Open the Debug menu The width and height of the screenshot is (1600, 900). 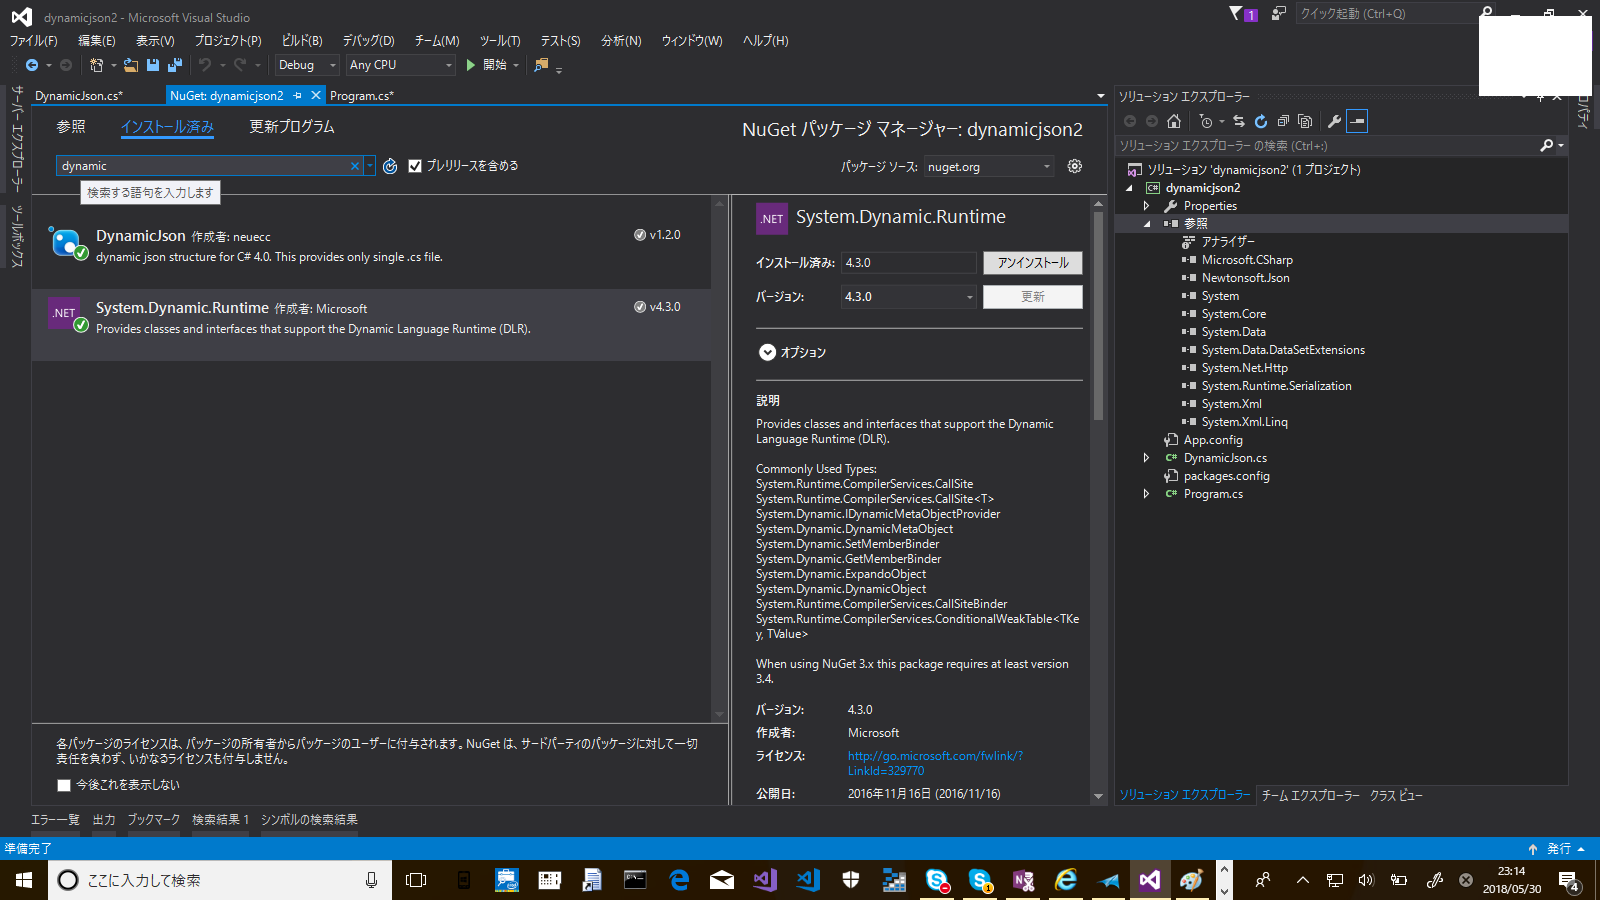pos(369,41)
